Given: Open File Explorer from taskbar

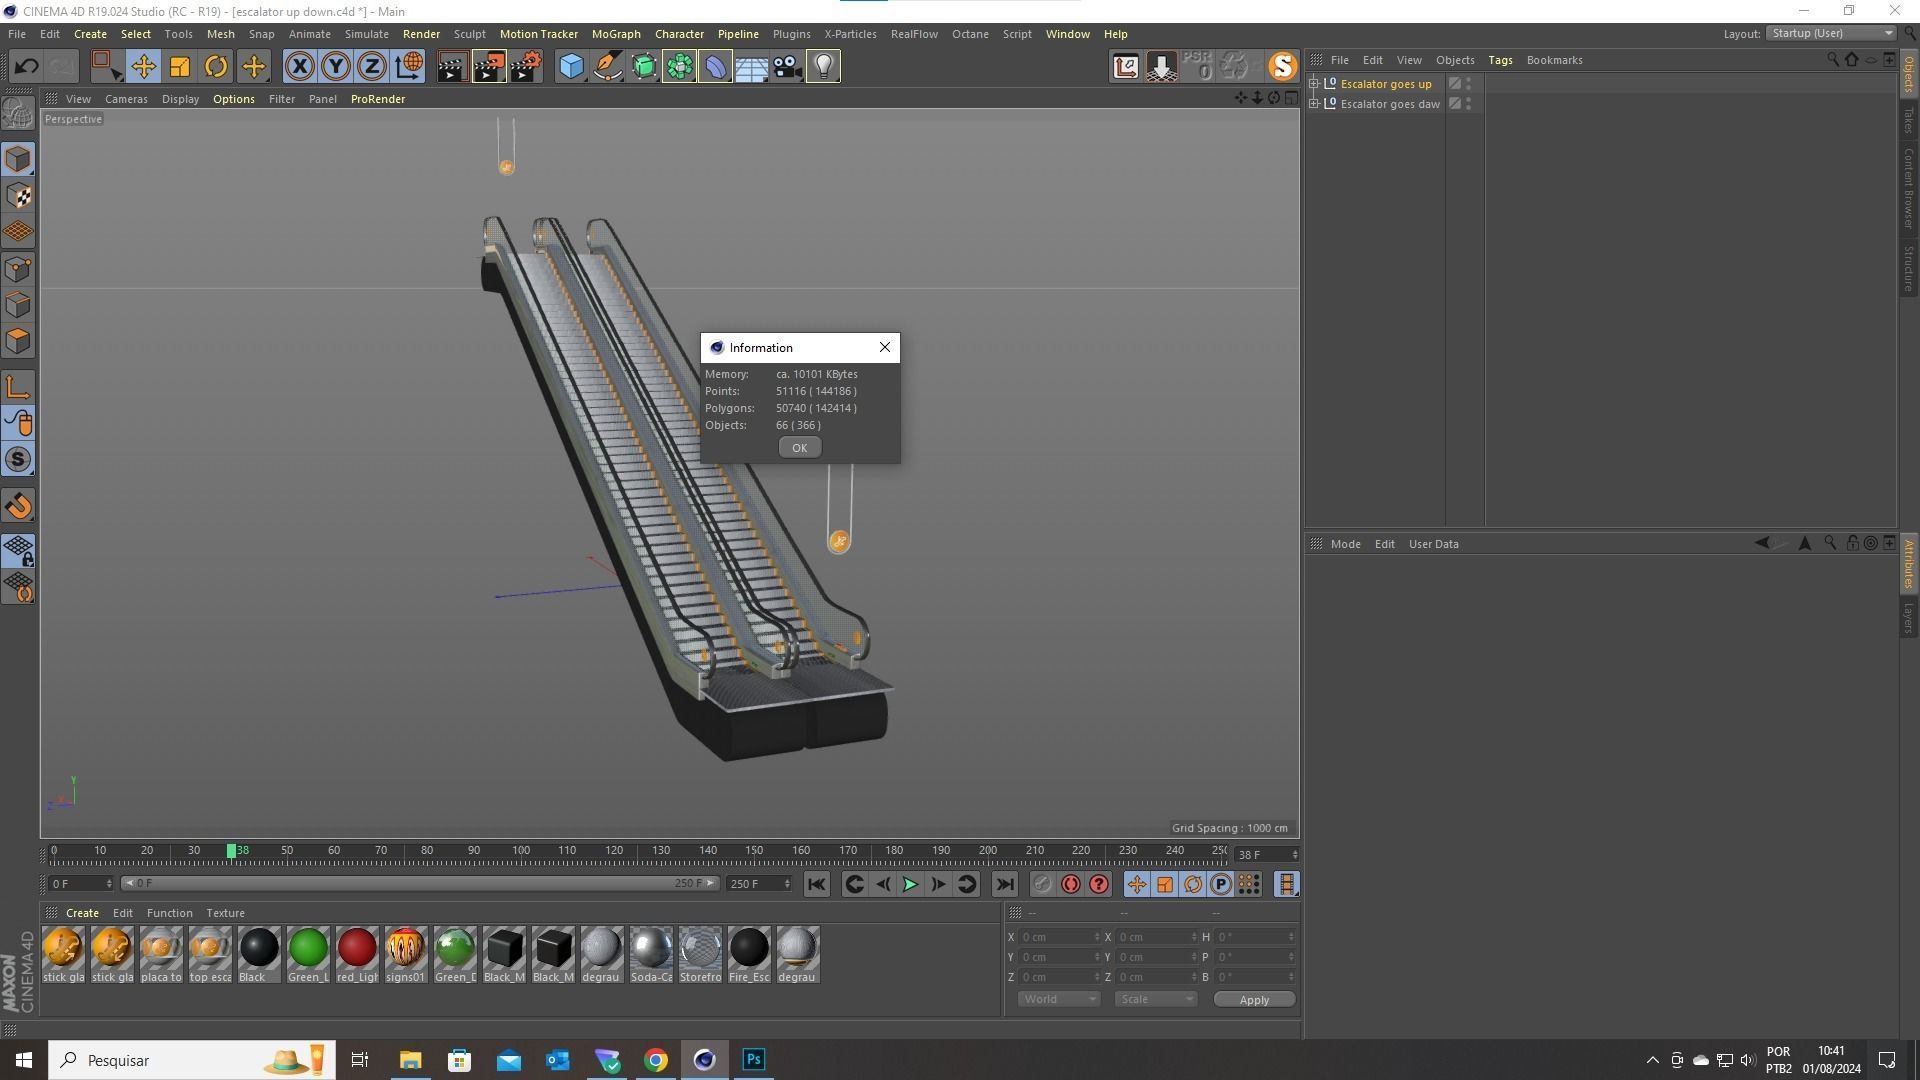Looking at the screenshot, I should click(410, 1060).
